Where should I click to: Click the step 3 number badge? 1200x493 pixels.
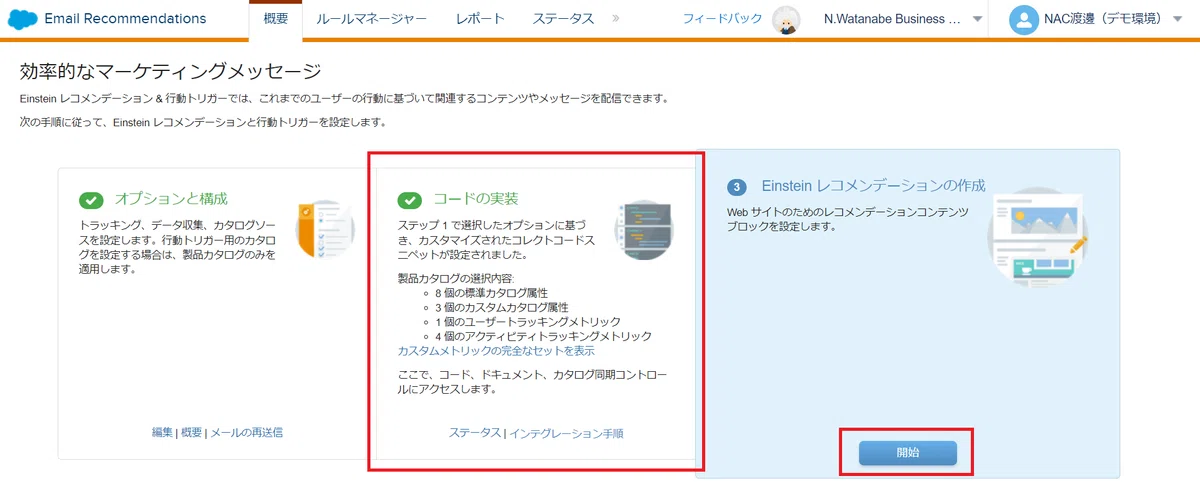pyautogui.click(x=737, y=187)
